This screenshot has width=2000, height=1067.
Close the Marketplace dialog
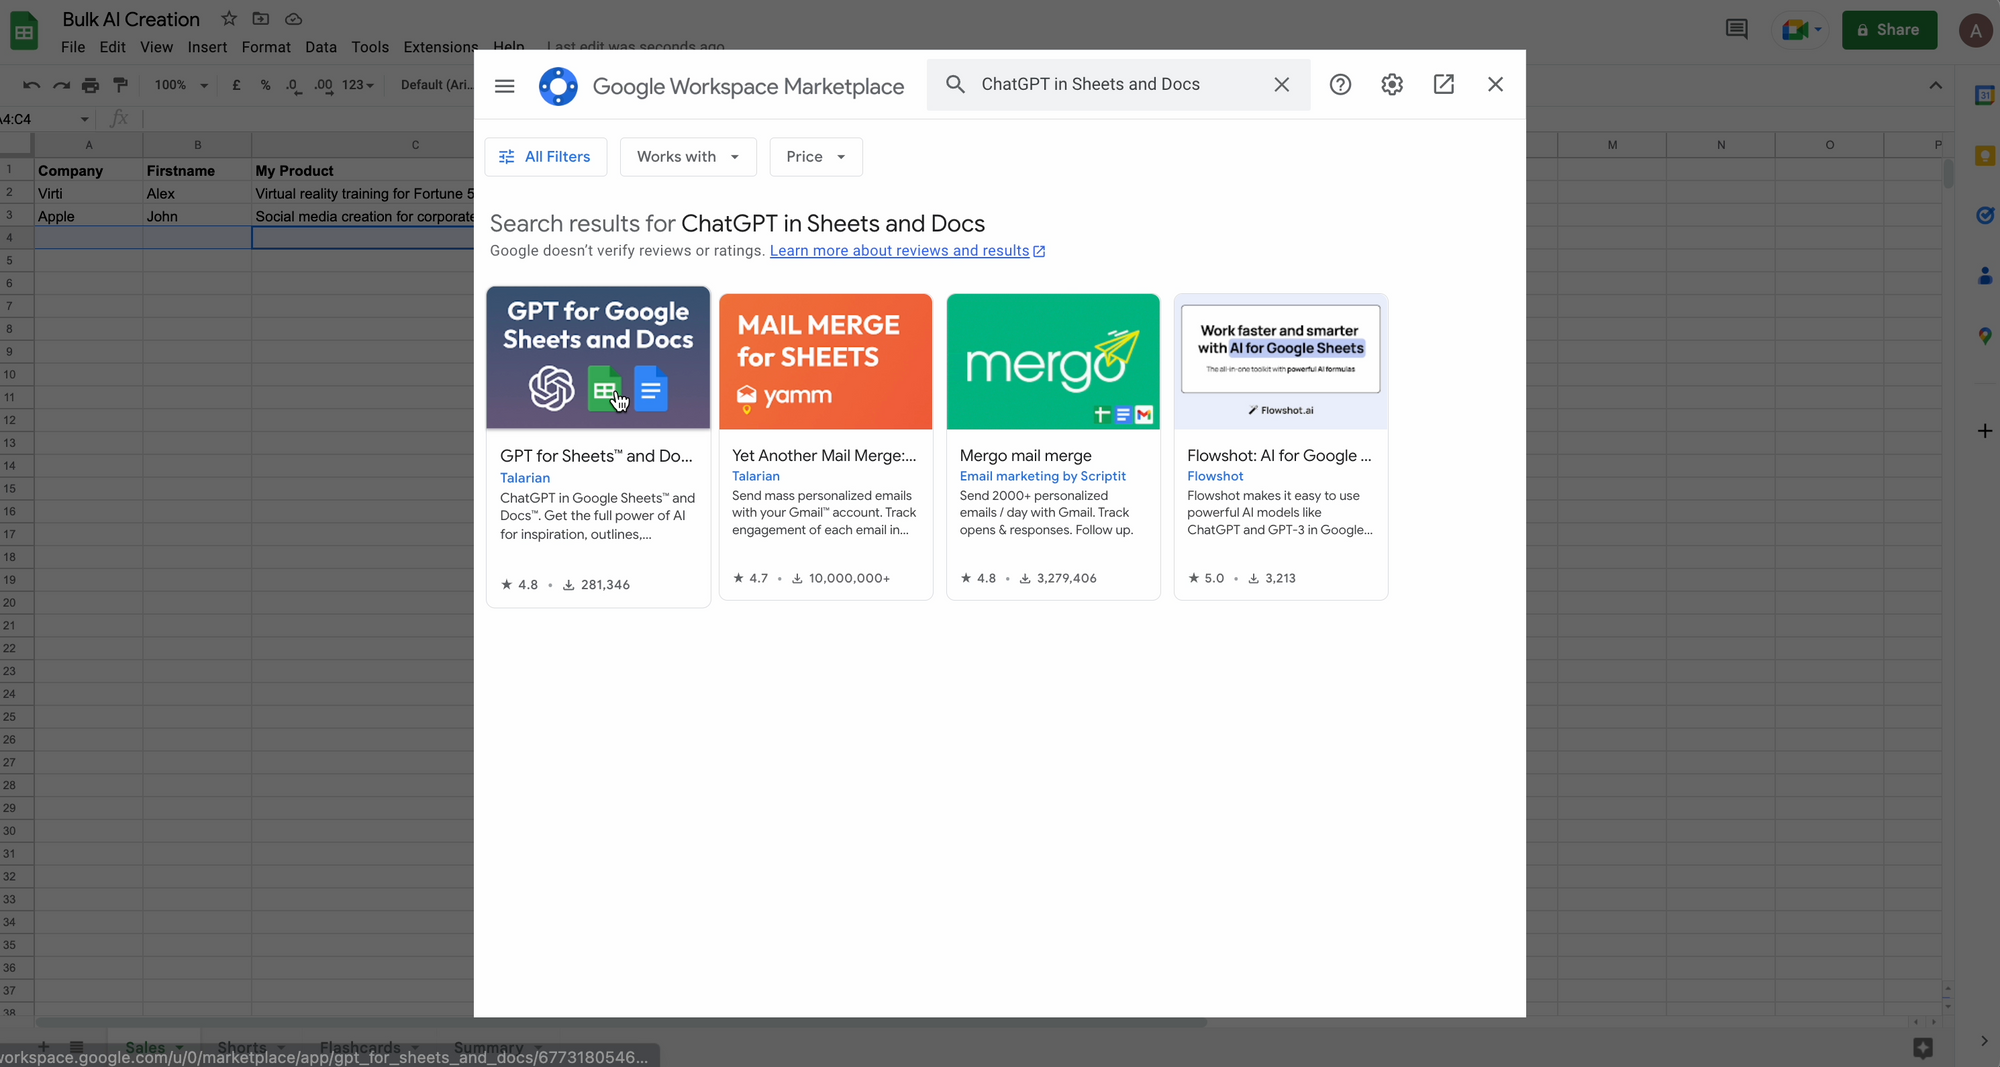point(1496,85)
